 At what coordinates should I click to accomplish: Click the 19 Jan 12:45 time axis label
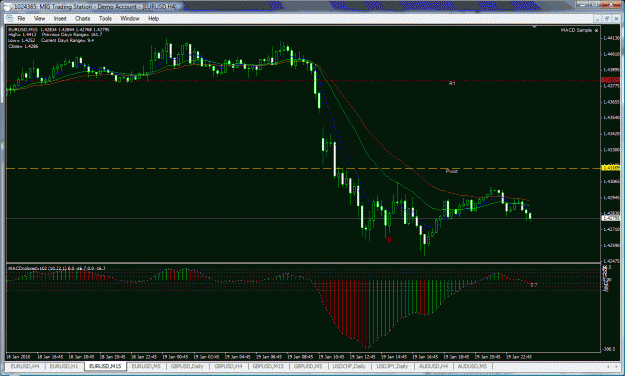point(362,357)
